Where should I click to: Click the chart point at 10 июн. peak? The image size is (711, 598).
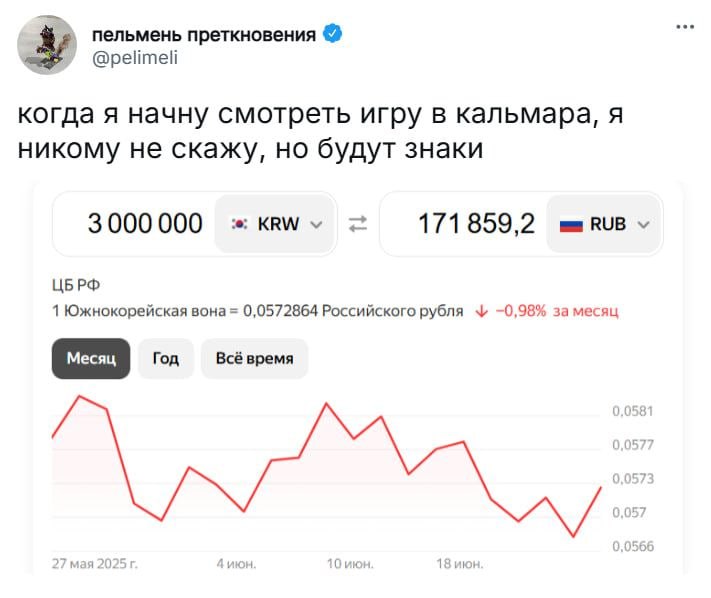326,403
